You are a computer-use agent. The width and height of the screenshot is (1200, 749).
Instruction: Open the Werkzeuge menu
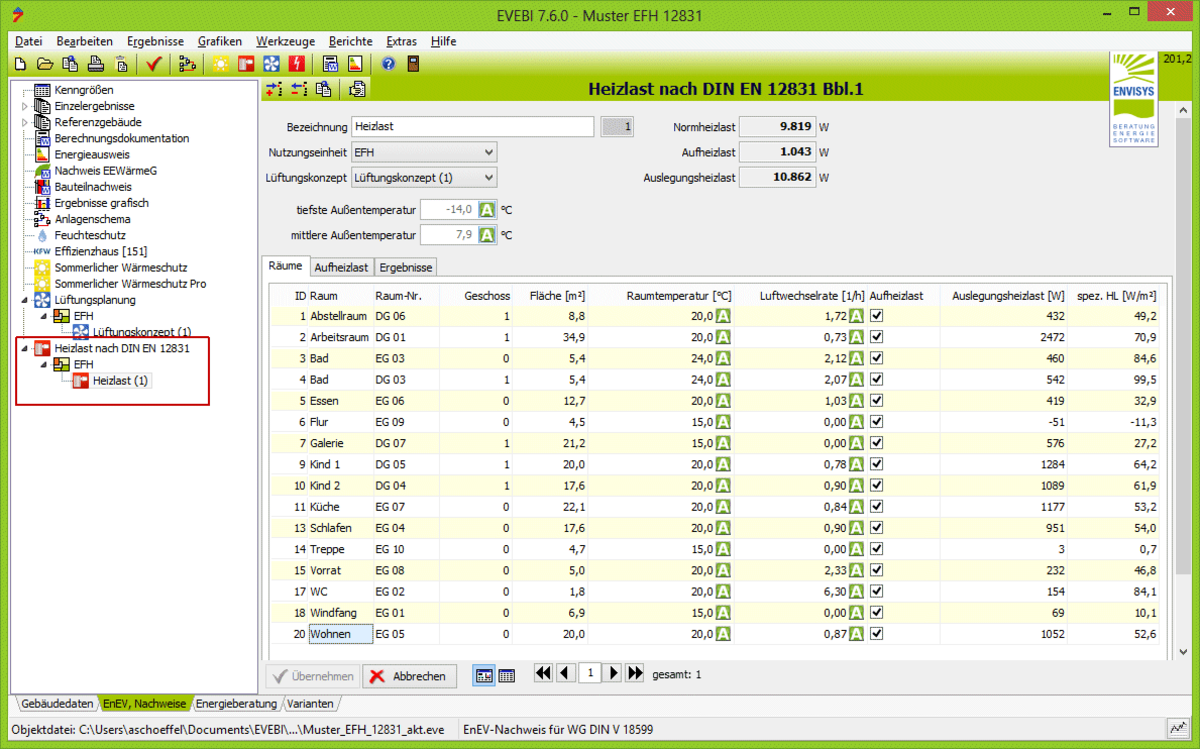click(285, 41)
